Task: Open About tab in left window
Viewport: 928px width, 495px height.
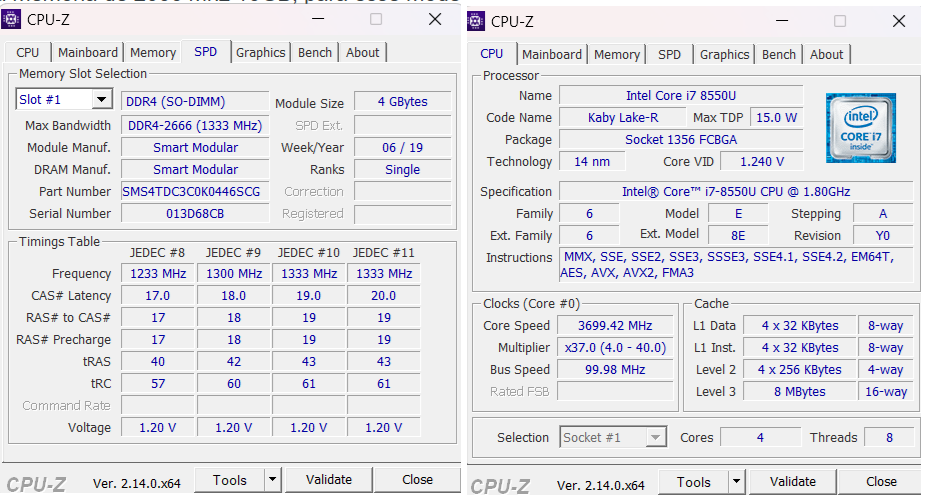Action: click(x=363, y=53)
